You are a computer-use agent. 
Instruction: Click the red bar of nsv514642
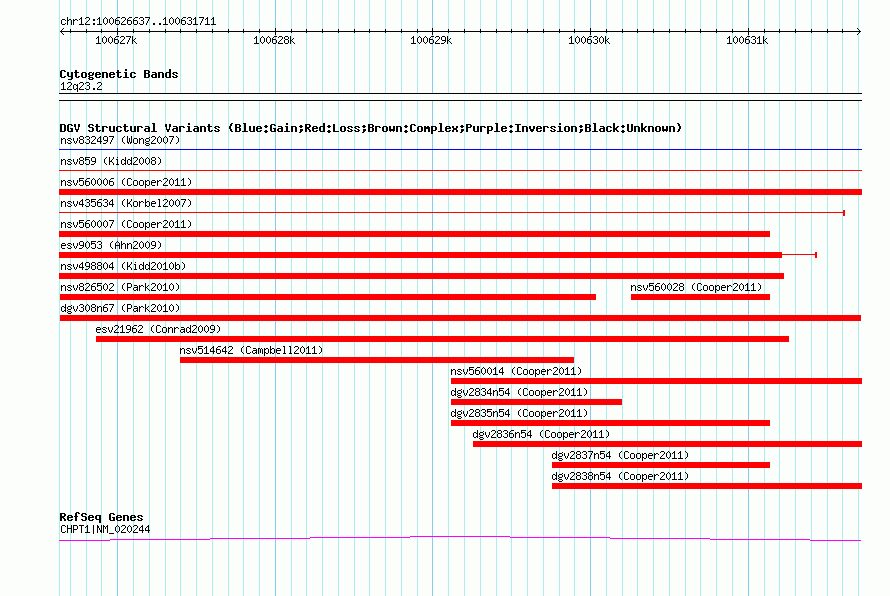coord(377,360)
